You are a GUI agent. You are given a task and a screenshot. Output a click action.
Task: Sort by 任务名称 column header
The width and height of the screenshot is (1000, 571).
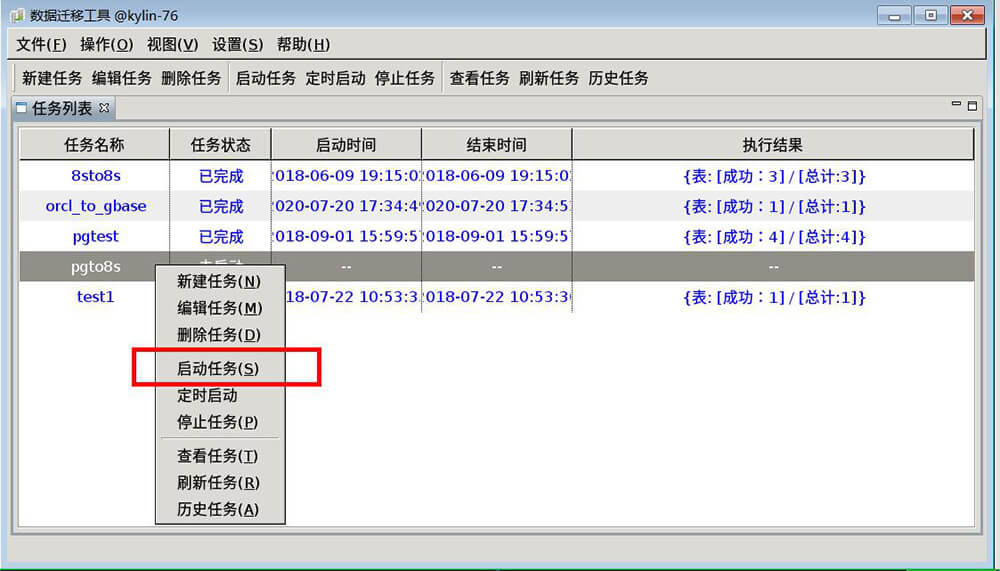click(x=94, y=144)
